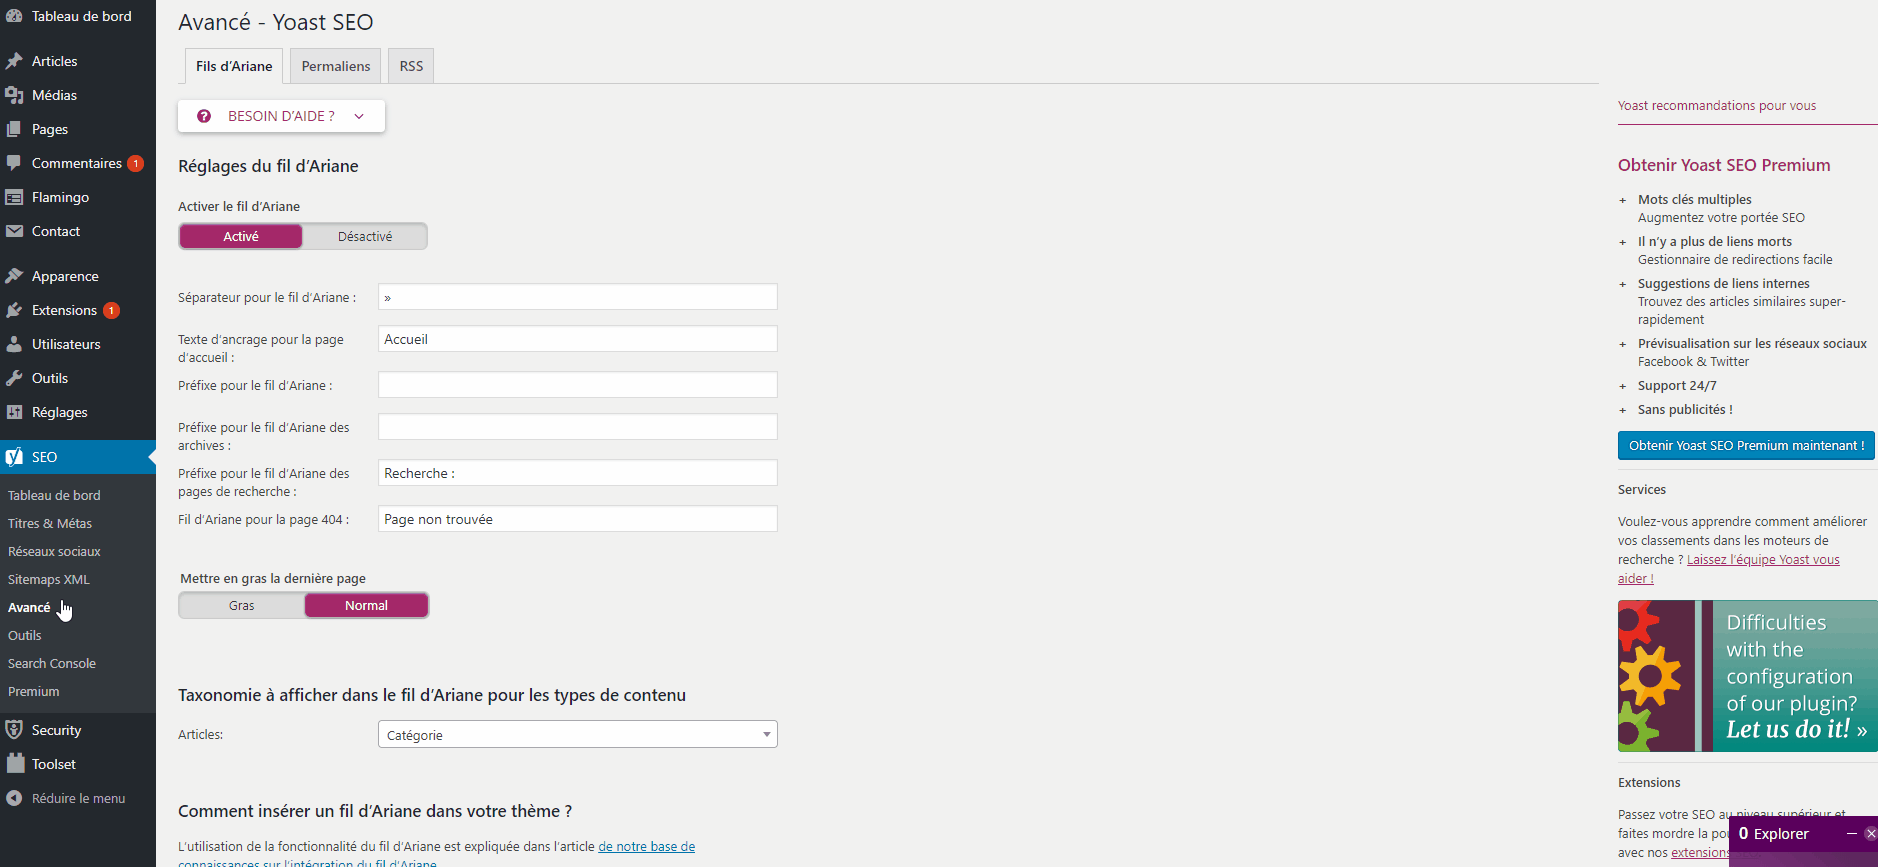Set breadcrumbs to Activé
Image resolution: width=1878 pixels, height=867 pixels.
tap(241, 236)
